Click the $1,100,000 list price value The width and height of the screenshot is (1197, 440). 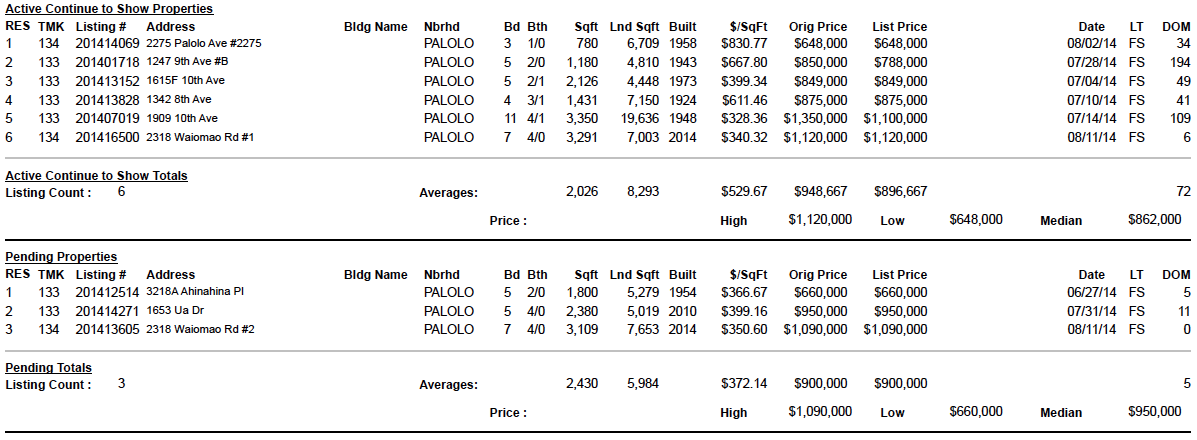point(895,118)
